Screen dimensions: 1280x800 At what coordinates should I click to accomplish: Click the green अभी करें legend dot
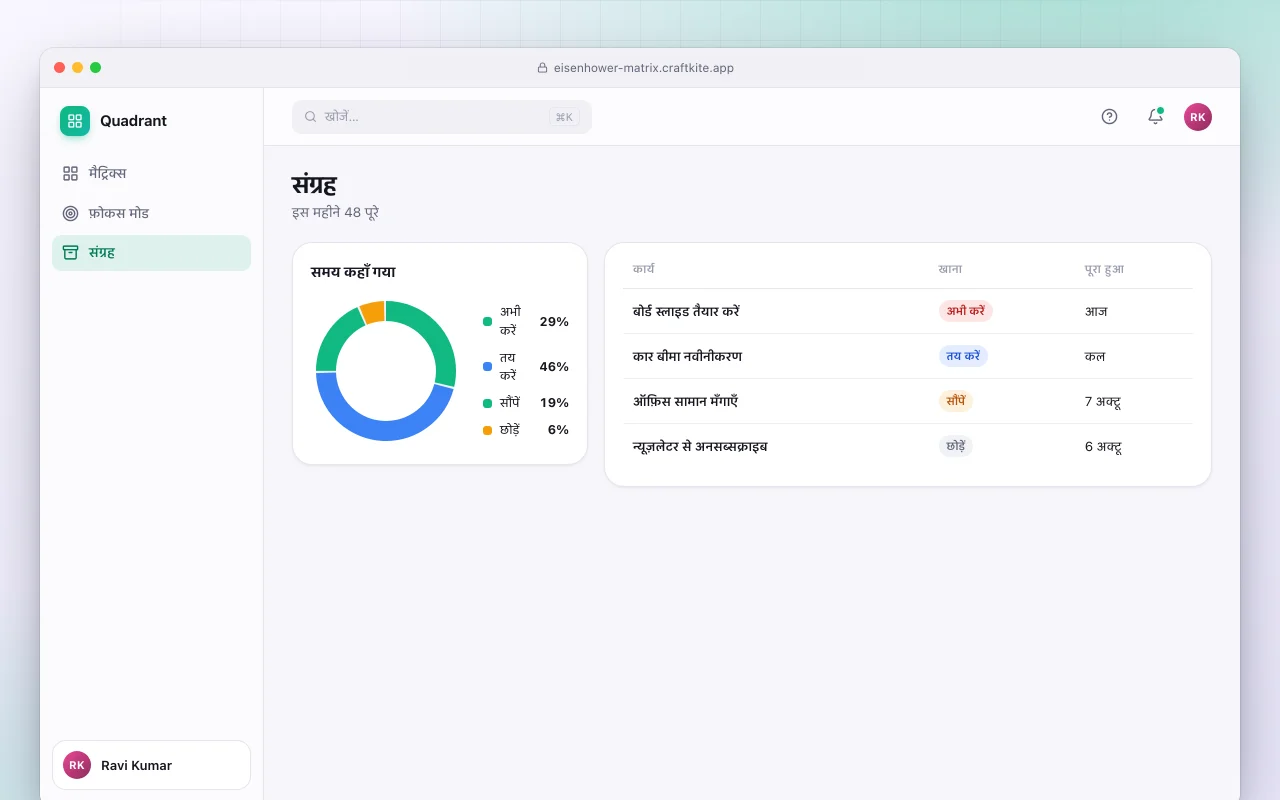click(x=487, y=321)
